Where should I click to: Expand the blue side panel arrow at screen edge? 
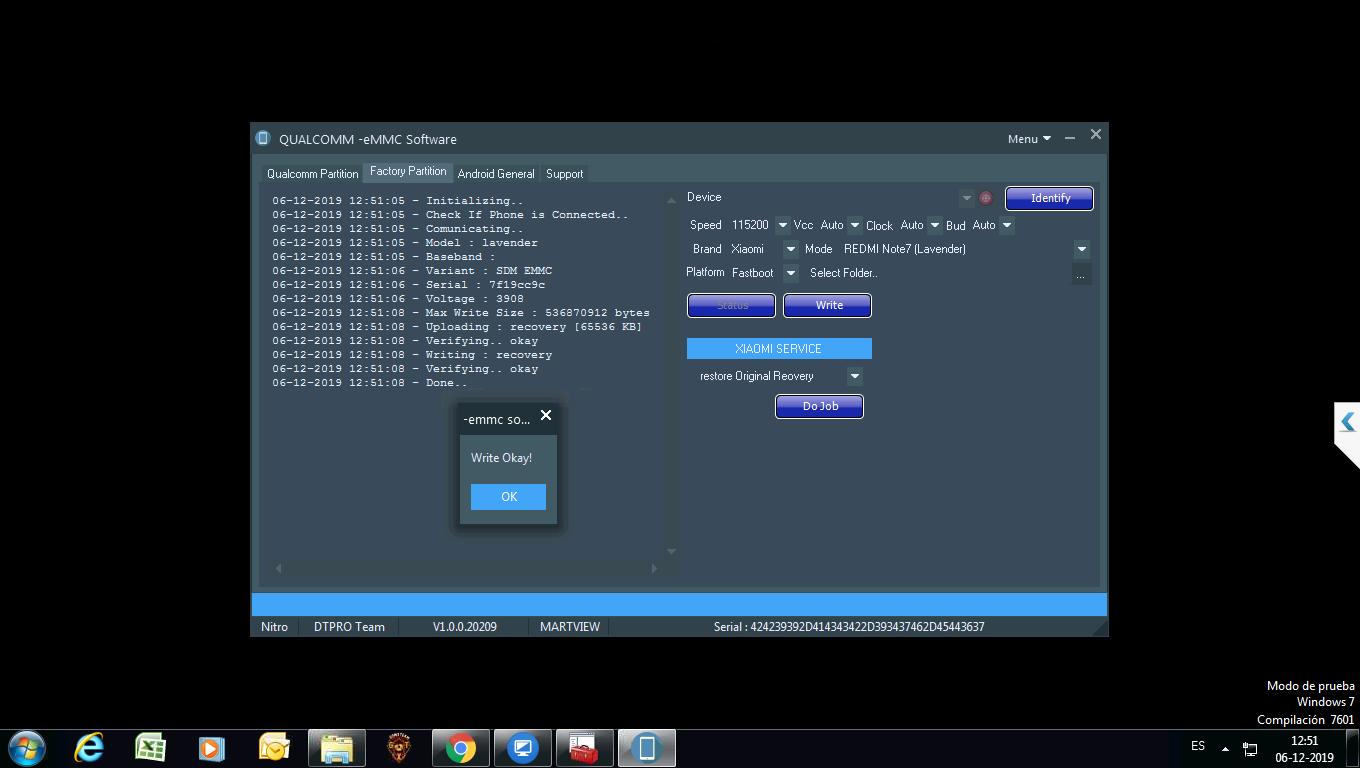pos(1347,422)
